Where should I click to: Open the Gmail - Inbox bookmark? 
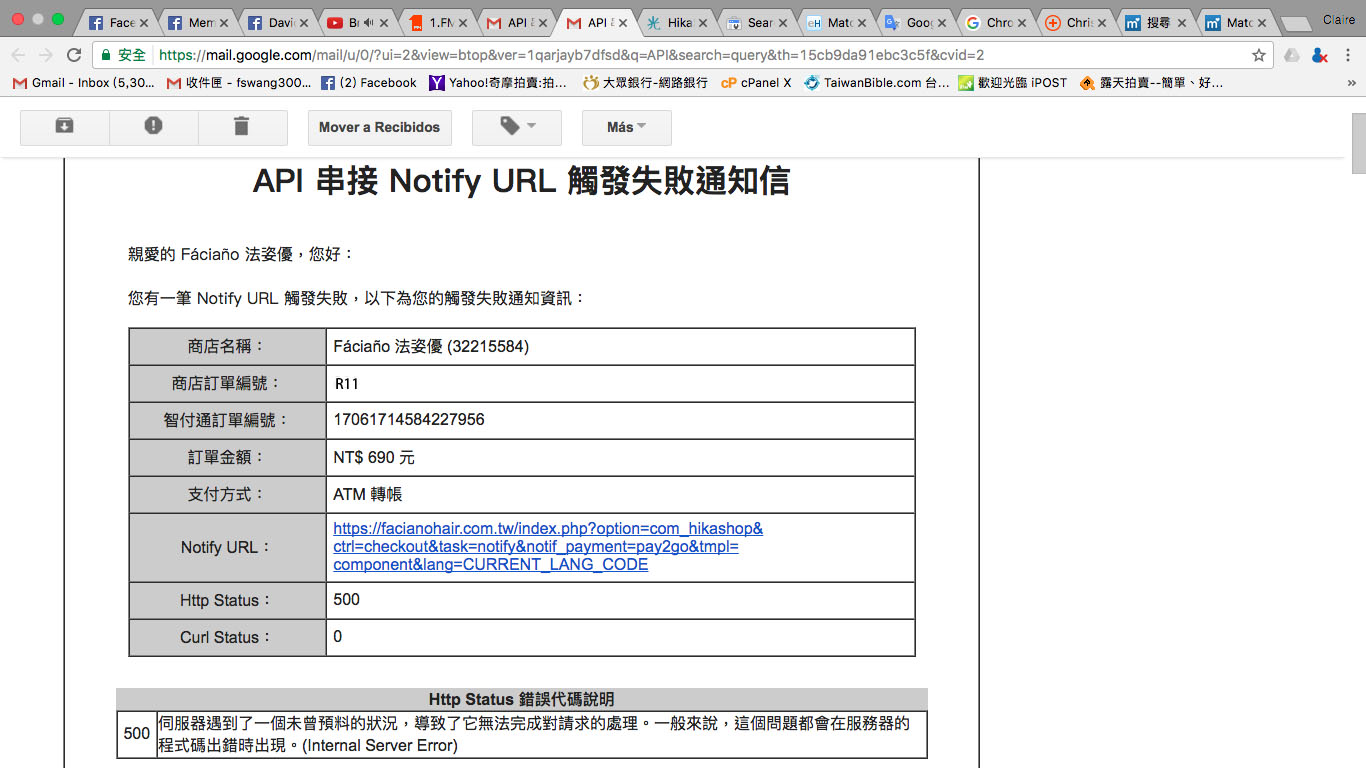84,83
